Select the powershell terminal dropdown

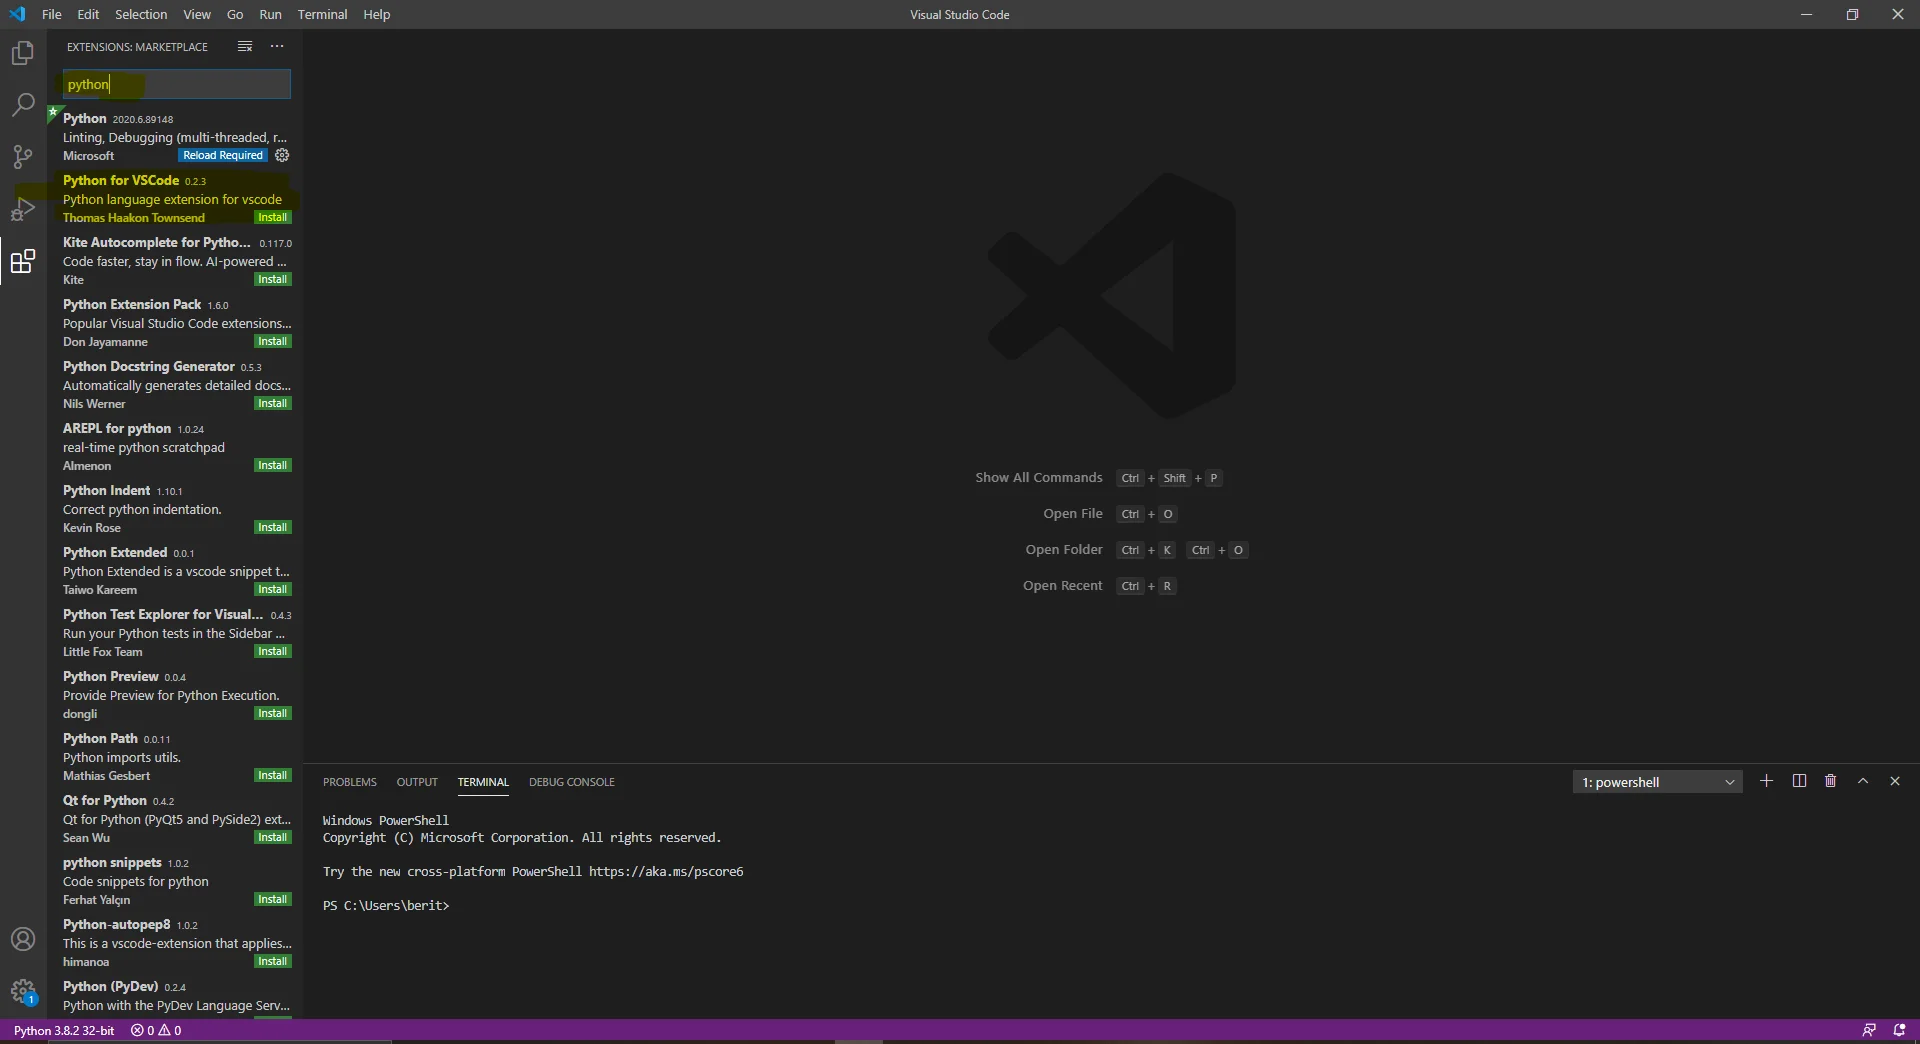click(1657, 782)
